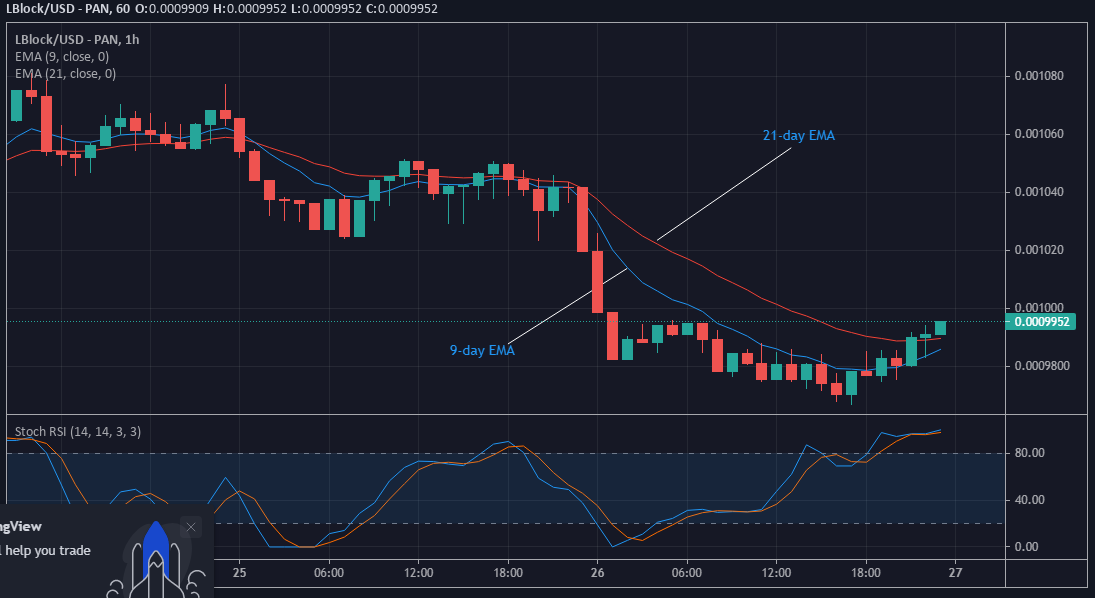Viewport: 1095px width, 598px height.
Task: Click the header close value C:0.0009952
Action: tap(401, 8)
